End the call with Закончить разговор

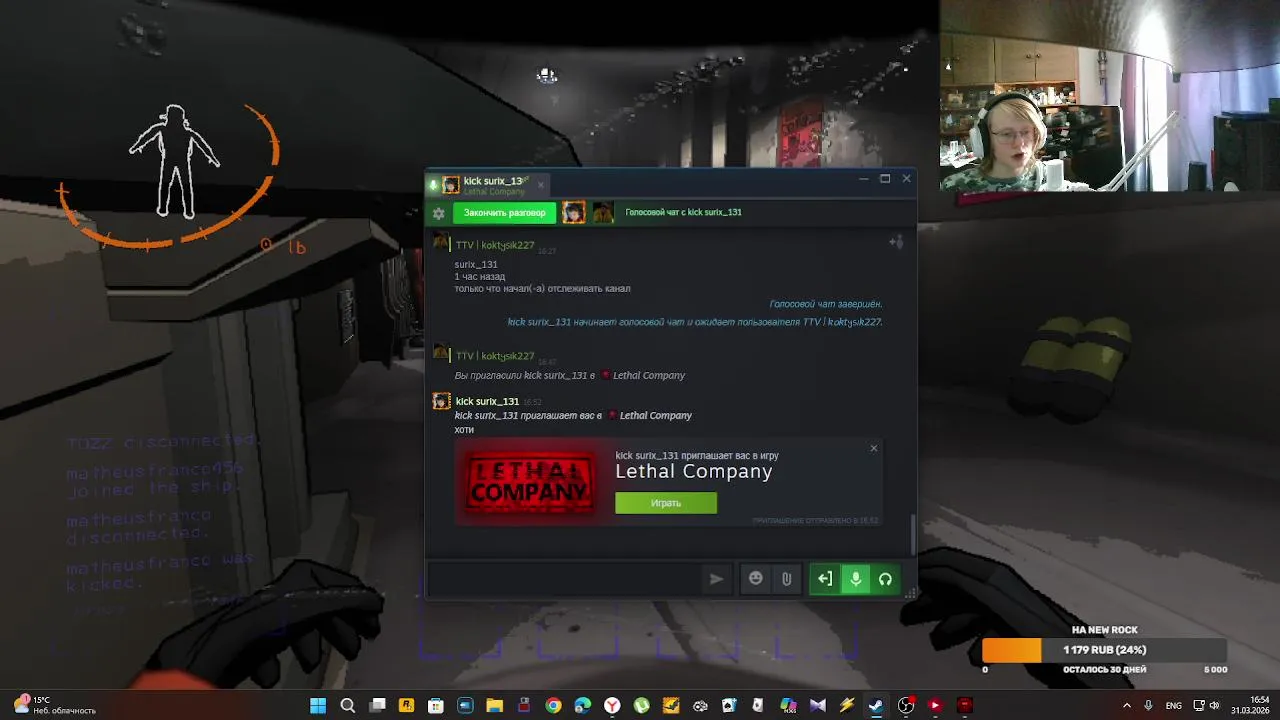504,213
